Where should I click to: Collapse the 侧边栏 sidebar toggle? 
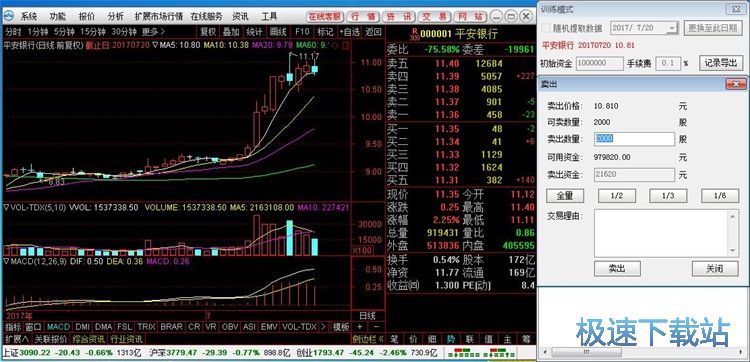point(368,339)
